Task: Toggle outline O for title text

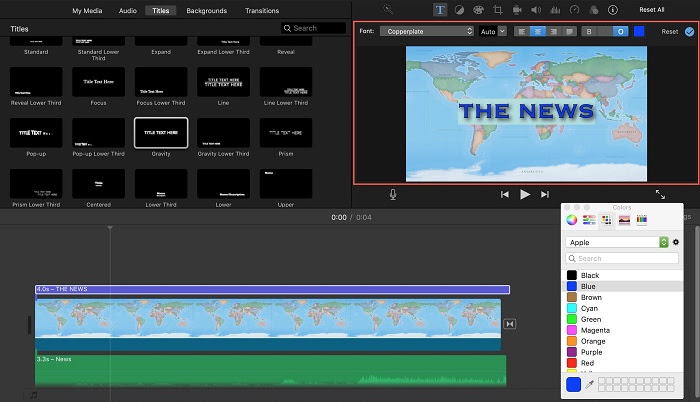Action: (x=621, y=32)
